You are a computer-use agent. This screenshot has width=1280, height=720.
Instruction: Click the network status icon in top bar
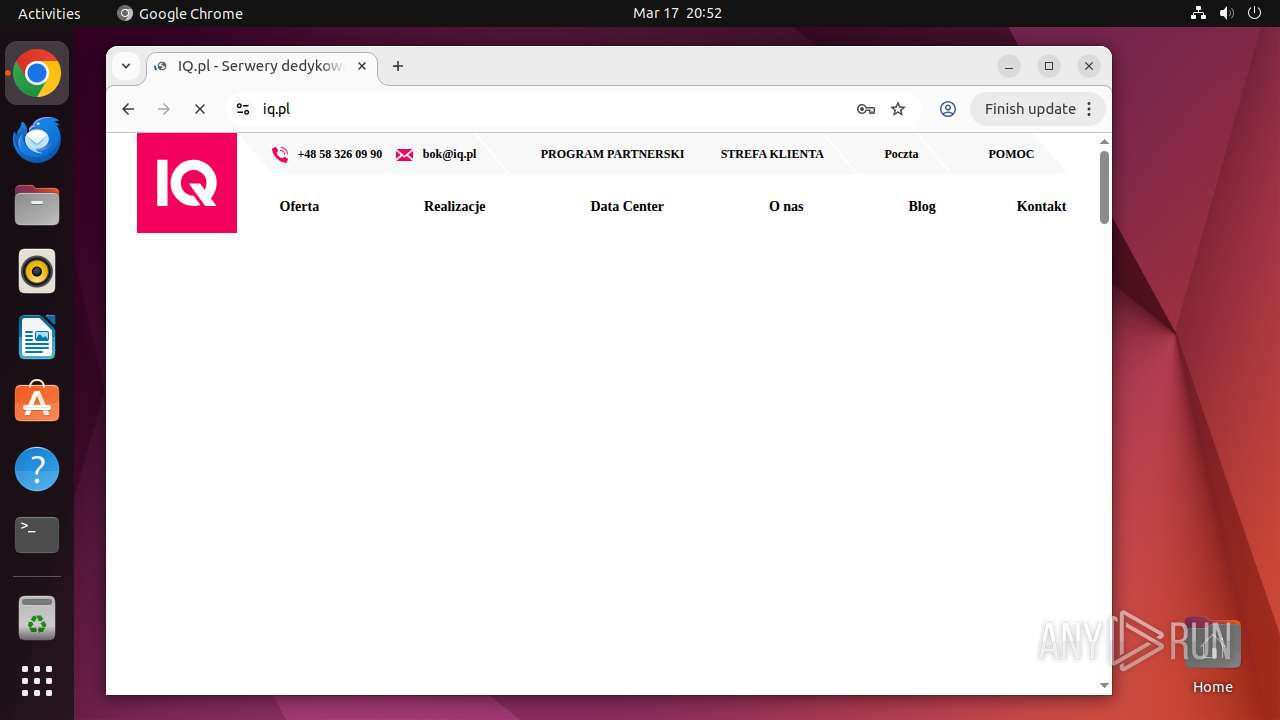coord(1198,13)
